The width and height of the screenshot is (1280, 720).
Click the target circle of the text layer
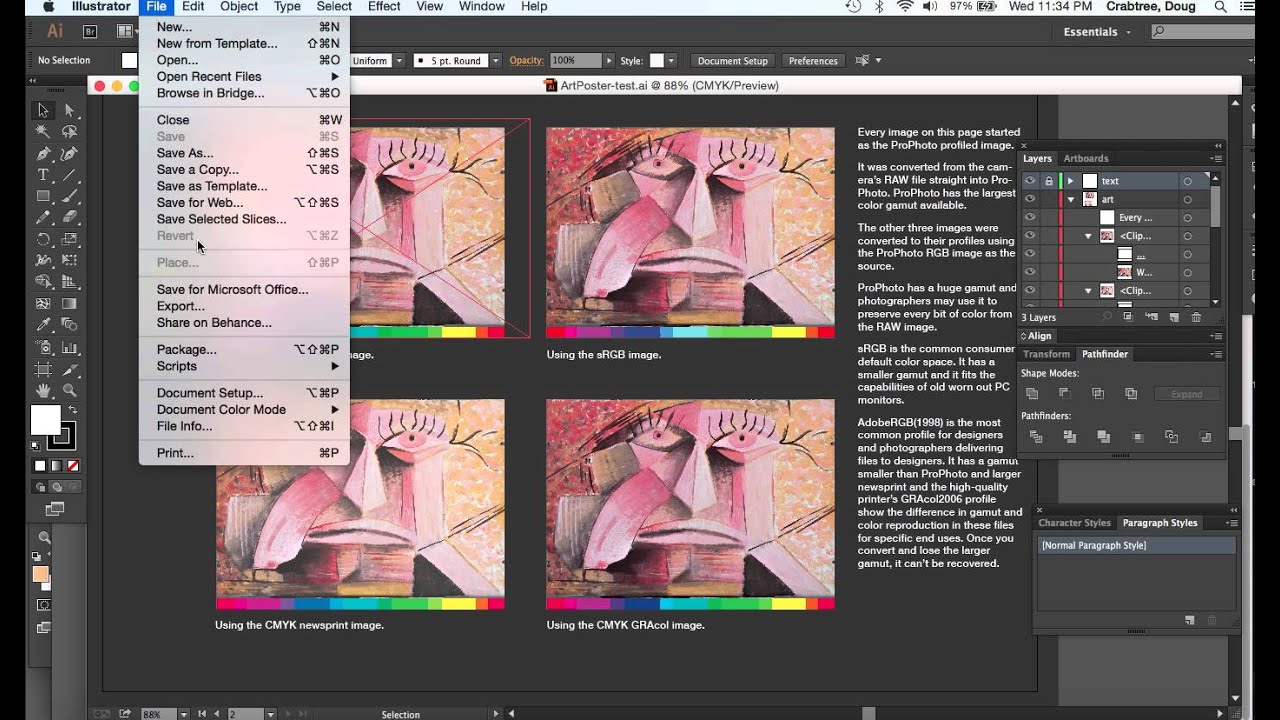pos(1187,181)
